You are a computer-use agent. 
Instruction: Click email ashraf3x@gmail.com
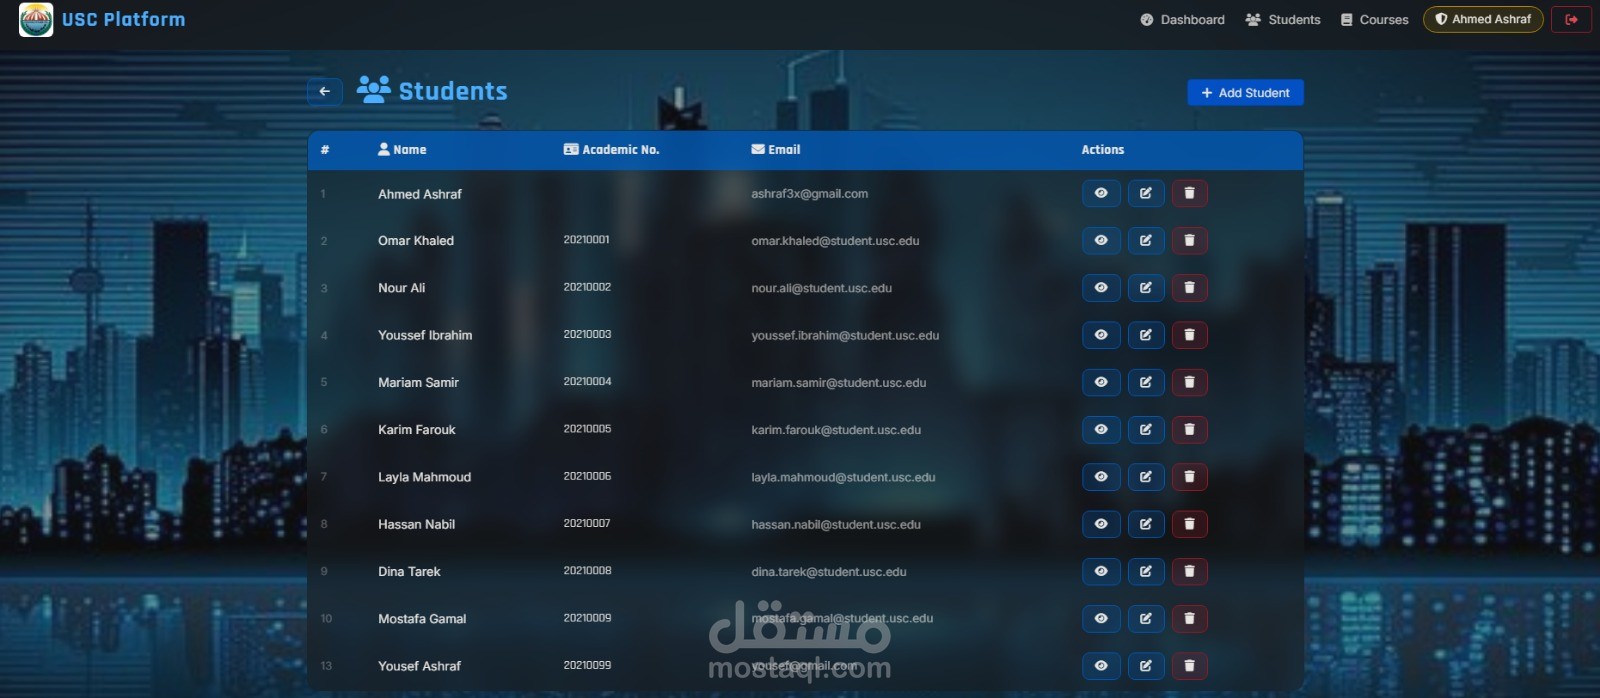pyautogui.click(x=810, y=194)
